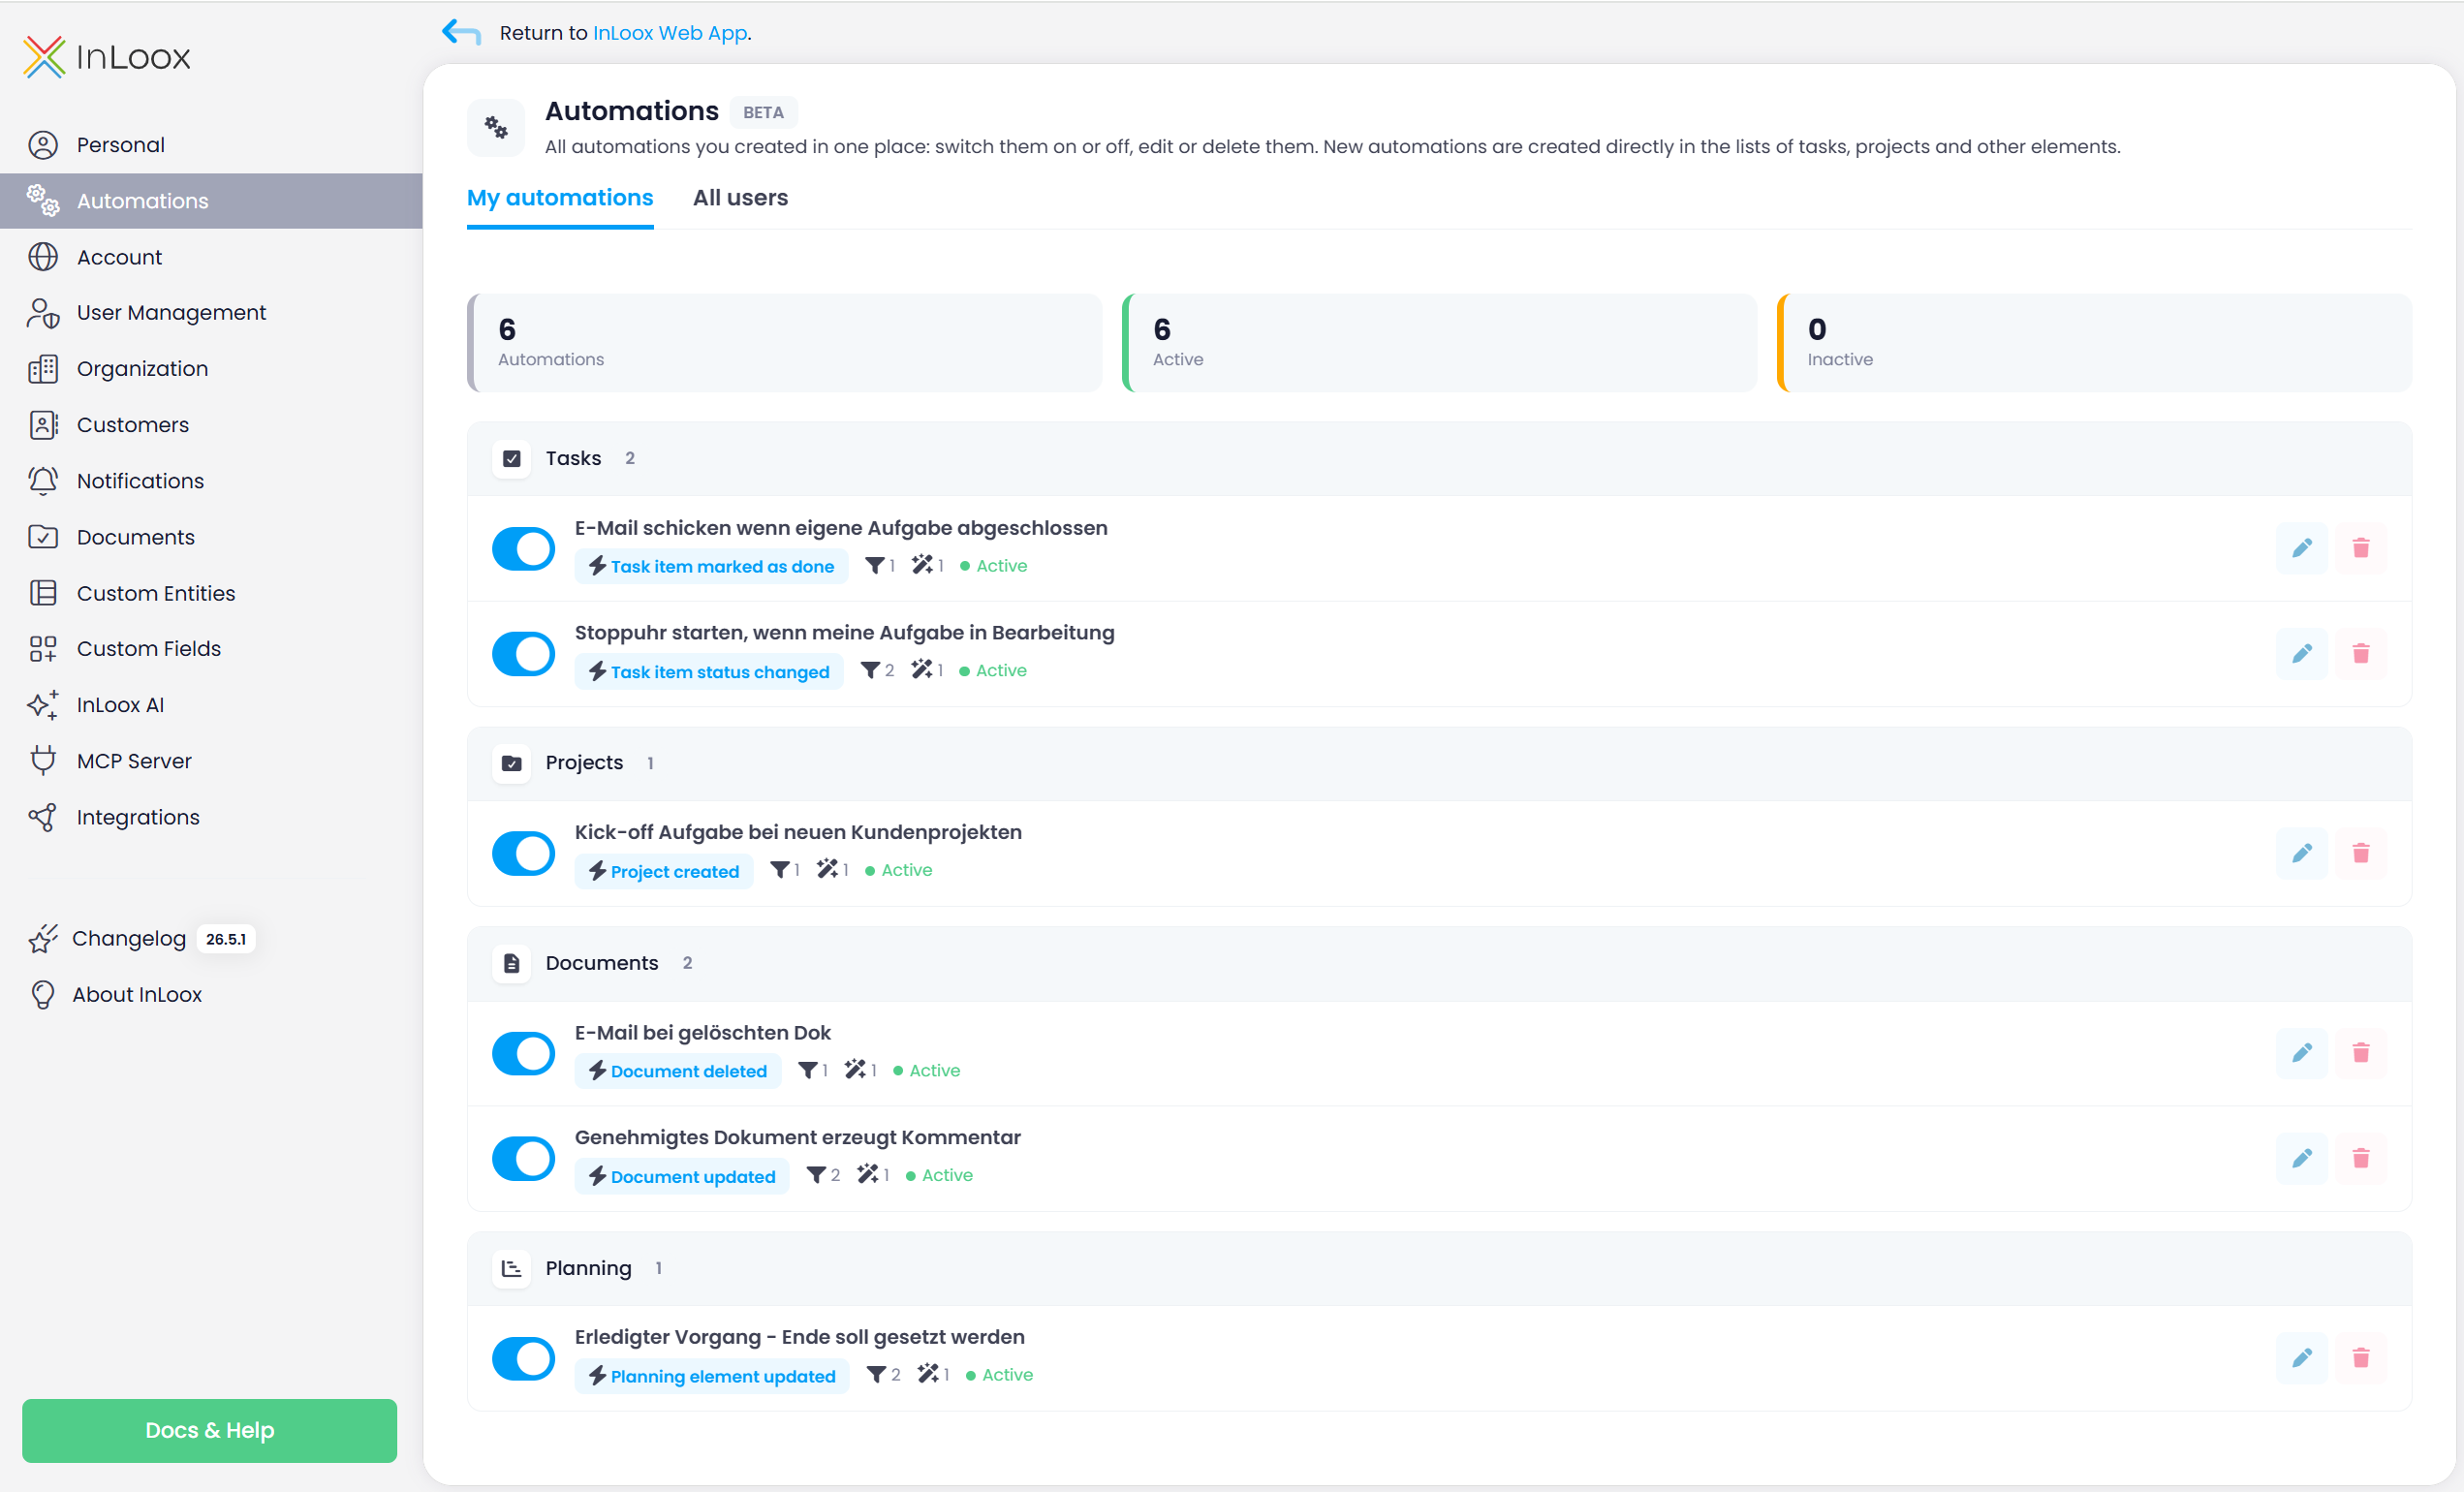This screenshot has height=1492, width=2464.
Task: Edit E-Mail schicken wenn eigene Aufgabe automation
Action: coord(2302,548)
